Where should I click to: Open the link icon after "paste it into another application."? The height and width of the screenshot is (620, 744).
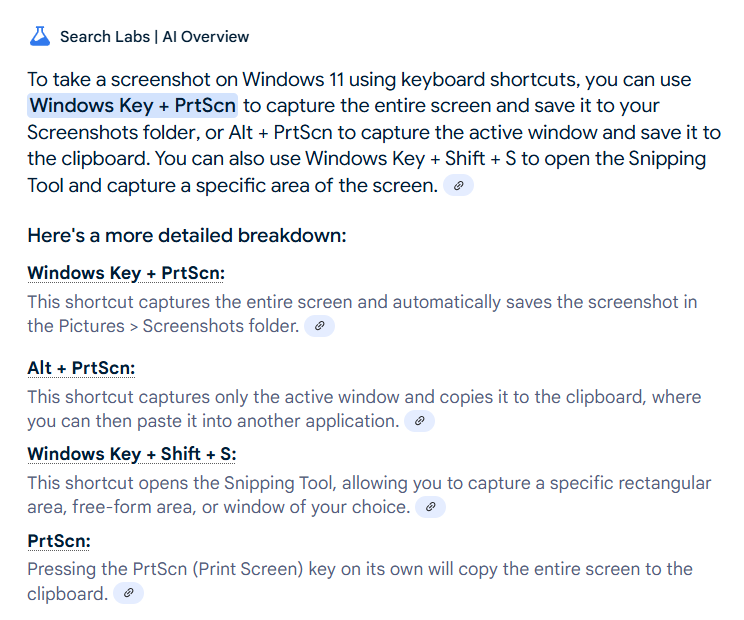click(419, 421)
